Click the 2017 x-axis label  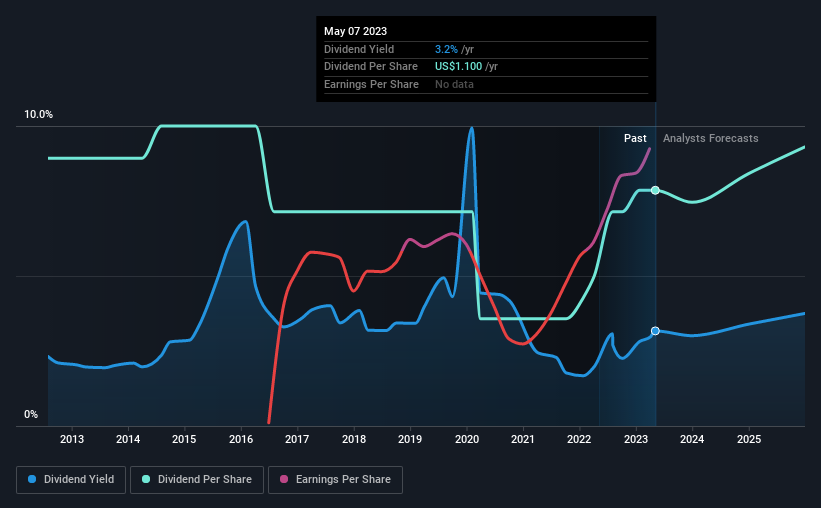(297, 439)
